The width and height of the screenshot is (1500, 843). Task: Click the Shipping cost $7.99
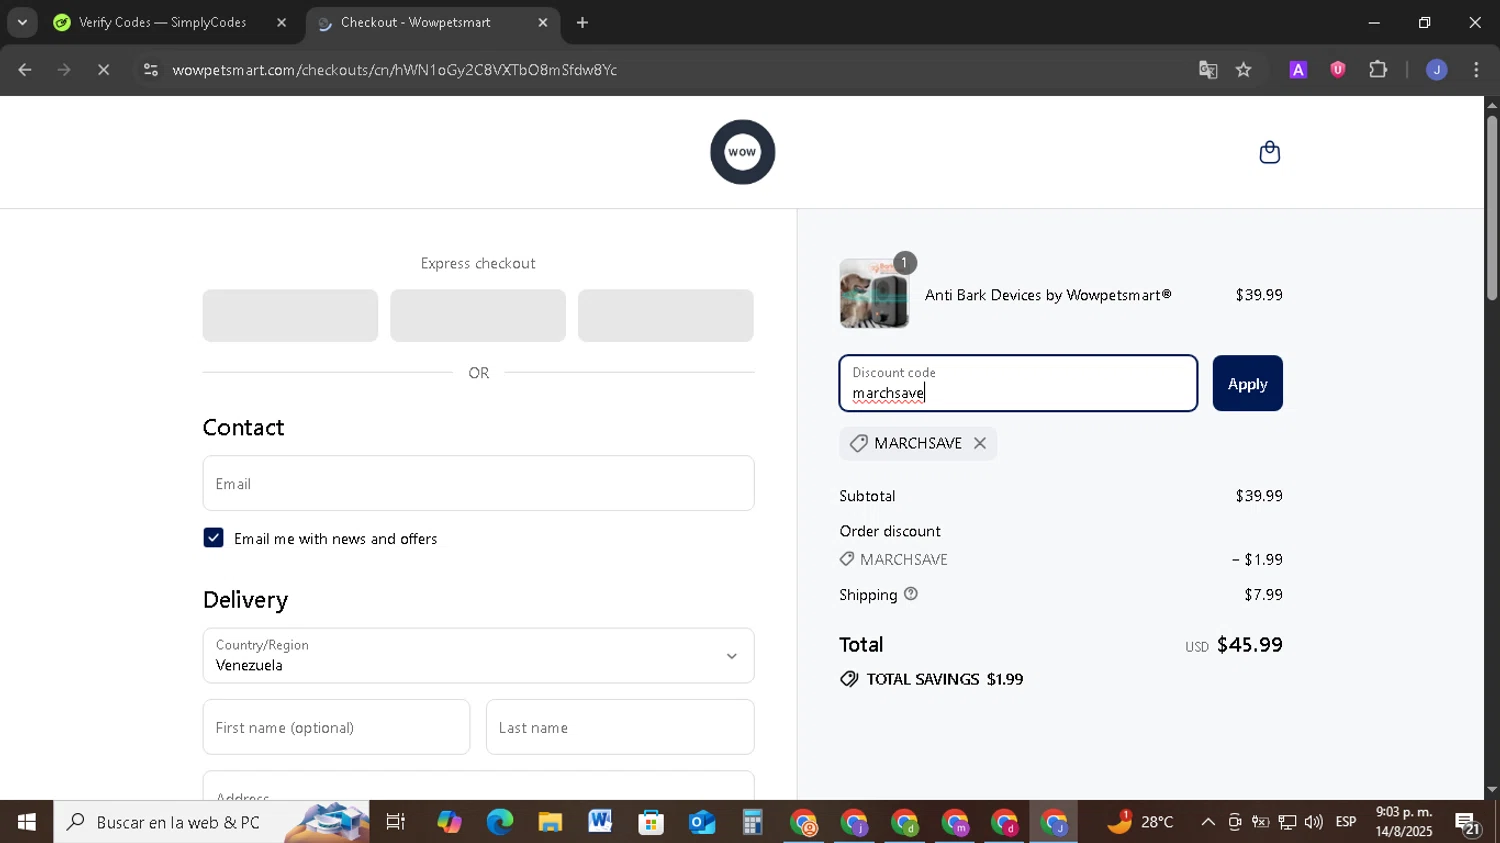tap(1263, 595)
